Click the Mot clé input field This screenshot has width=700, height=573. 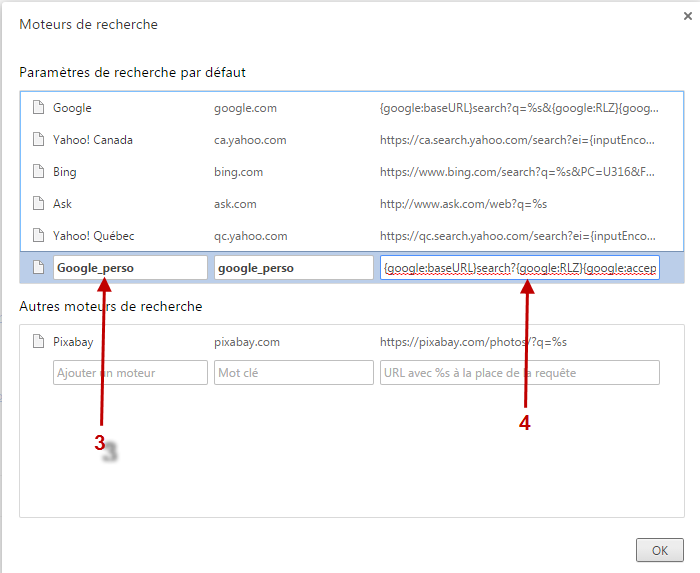pyautogui.click(x=294, y=373)
